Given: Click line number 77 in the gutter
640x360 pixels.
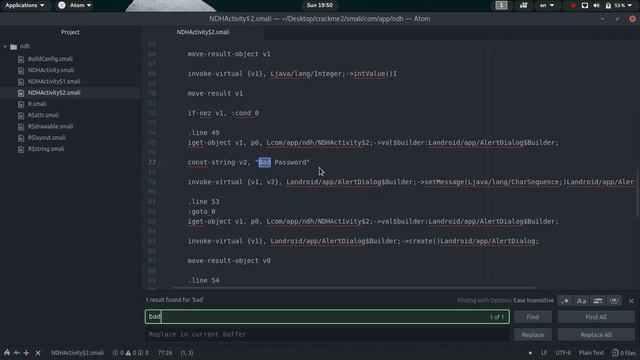Looking at the screenshot, I should tap(152, 162).
